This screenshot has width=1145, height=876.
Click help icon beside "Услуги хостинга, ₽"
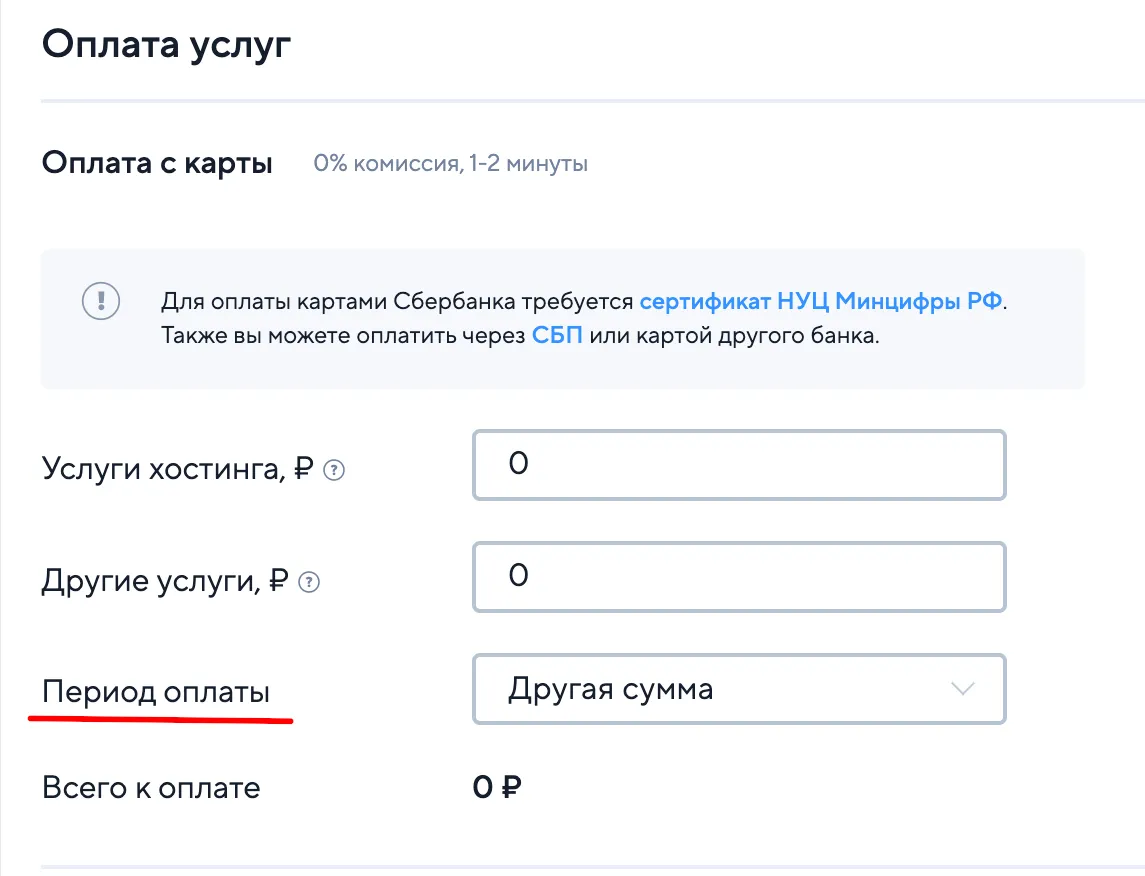(335, 470)
